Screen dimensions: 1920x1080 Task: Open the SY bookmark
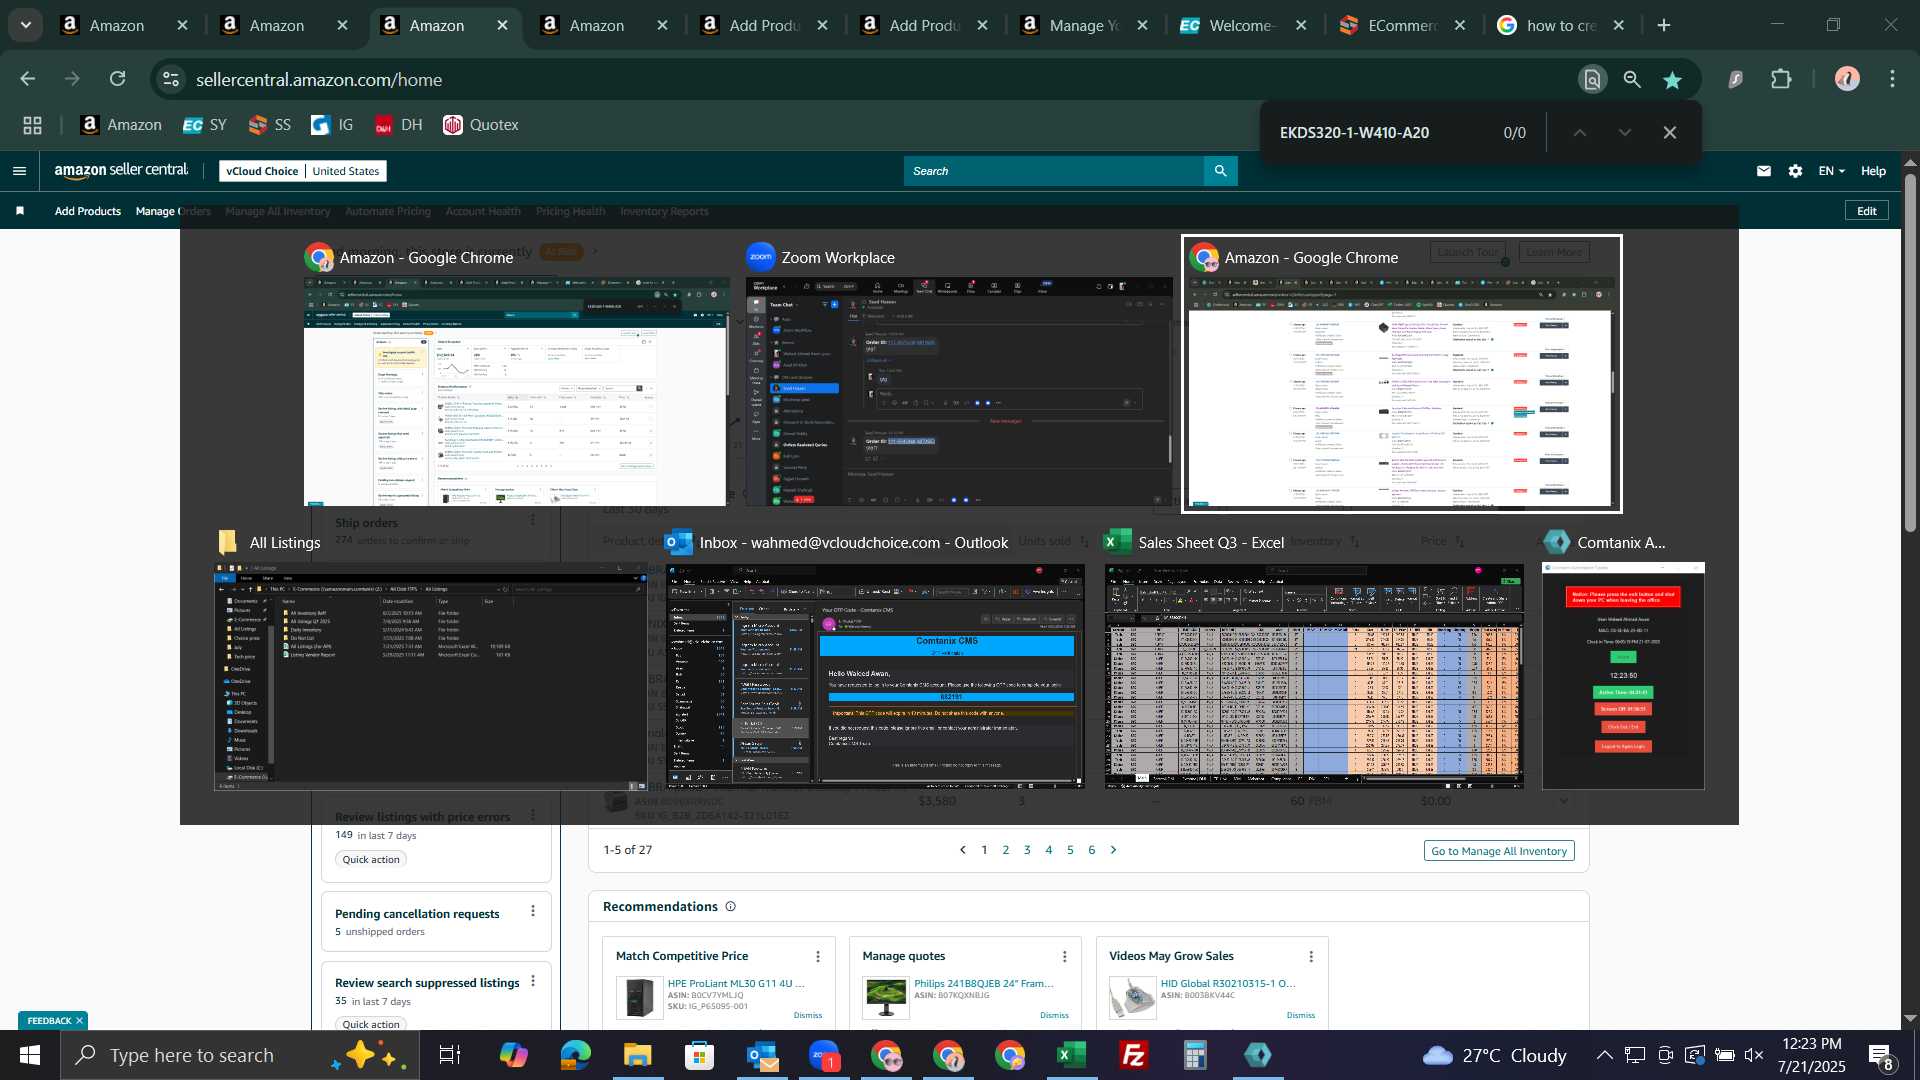pyautogui.click(x=205, y=125)
